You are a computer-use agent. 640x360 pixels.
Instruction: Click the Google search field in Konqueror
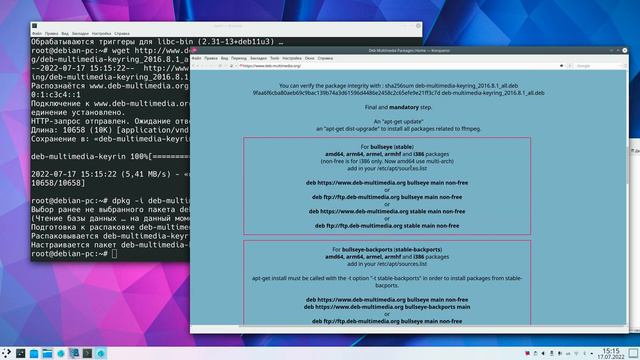[598, 66]
